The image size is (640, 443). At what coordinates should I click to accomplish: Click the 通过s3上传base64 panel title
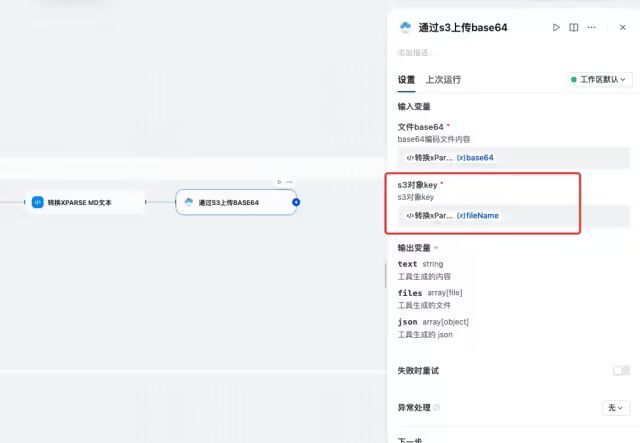(x=463, y=27)
